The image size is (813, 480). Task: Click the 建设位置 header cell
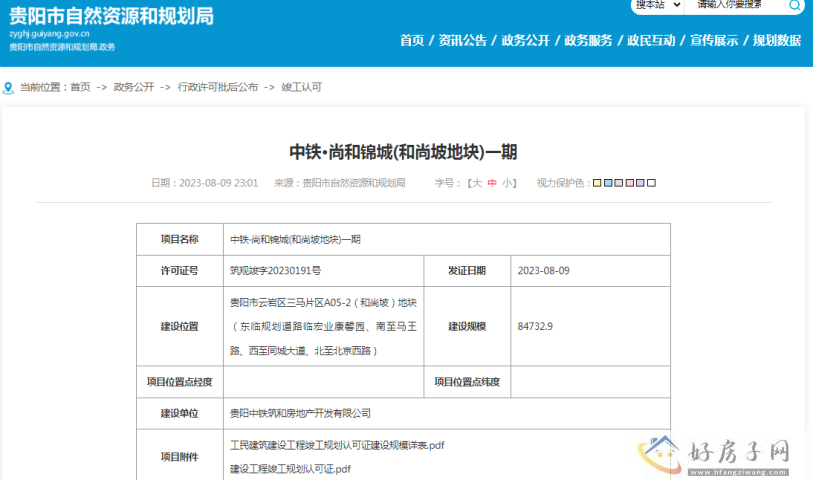[179, 327]
